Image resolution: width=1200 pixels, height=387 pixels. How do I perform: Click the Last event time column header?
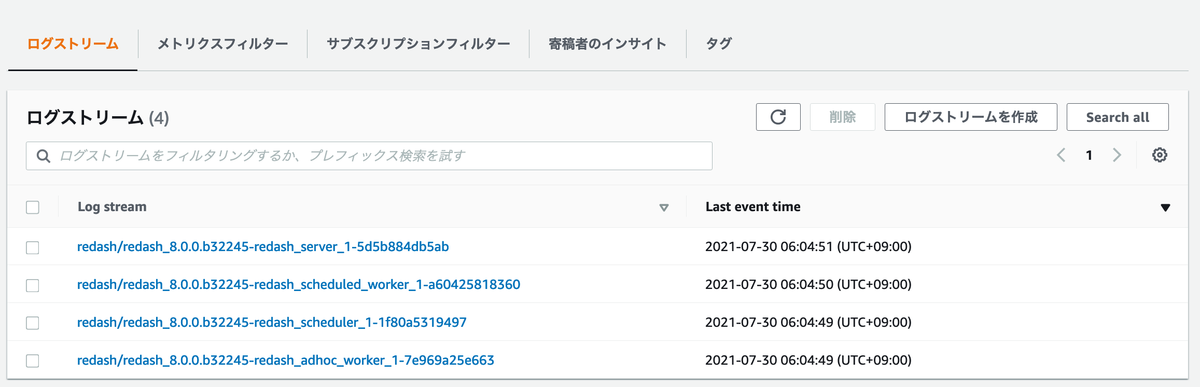[x=752, y=207]
